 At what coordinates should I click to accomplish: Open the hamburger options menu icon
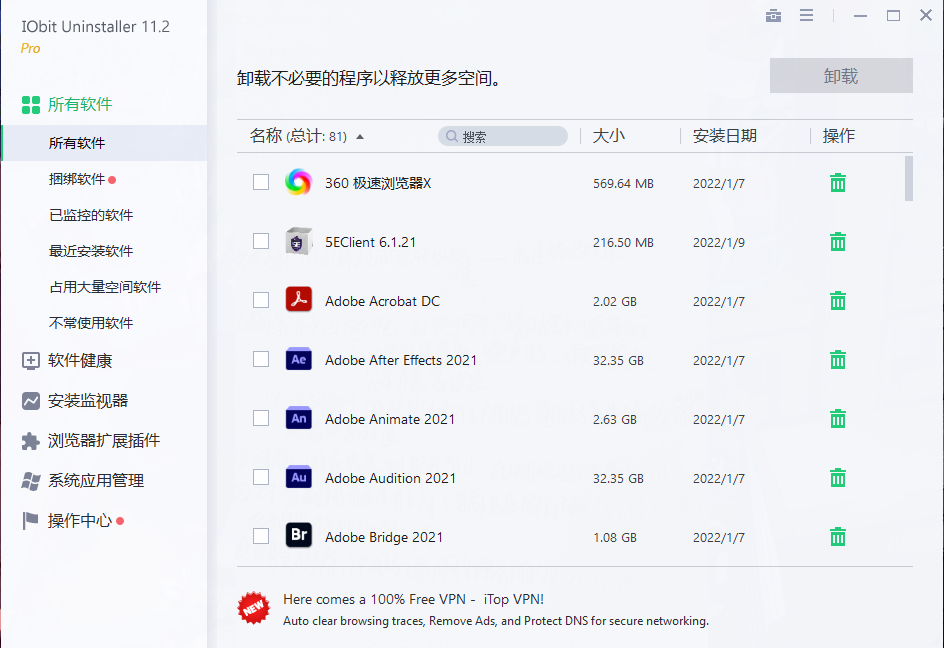point(806,16)
